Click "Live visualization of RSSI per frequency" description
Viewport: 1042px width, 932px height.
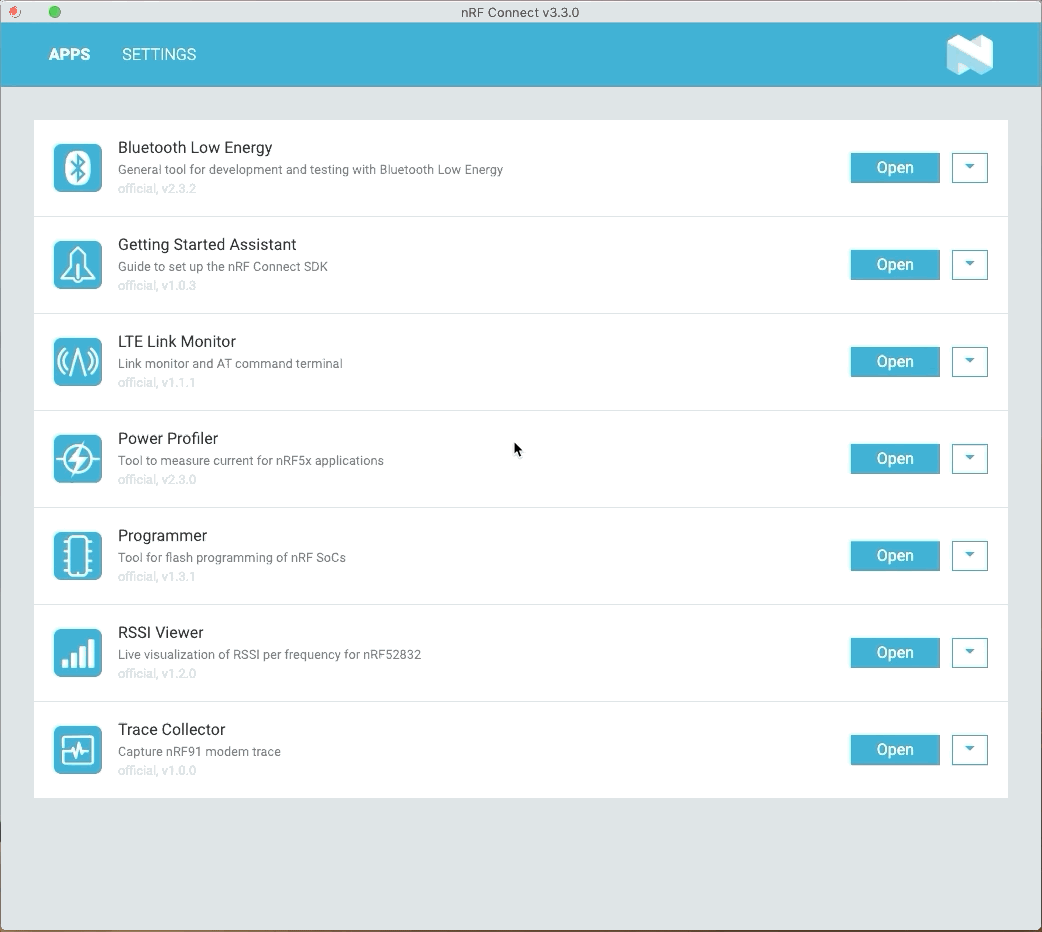coord(269,655)
